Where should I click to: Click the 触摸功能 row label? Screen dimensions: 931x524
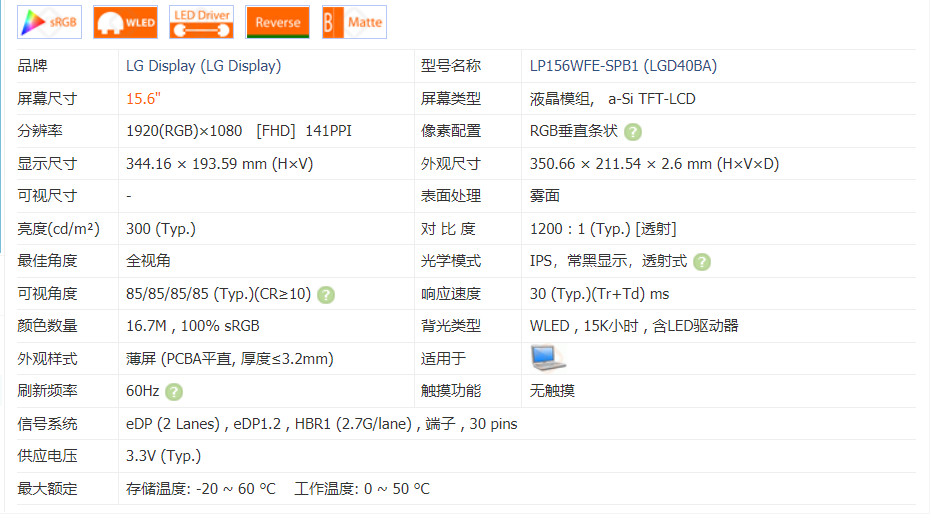451,390
